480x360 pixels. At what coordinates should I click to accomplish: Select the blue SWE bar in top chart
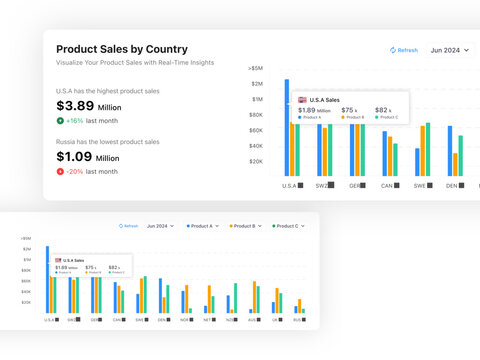click(417, 162)
